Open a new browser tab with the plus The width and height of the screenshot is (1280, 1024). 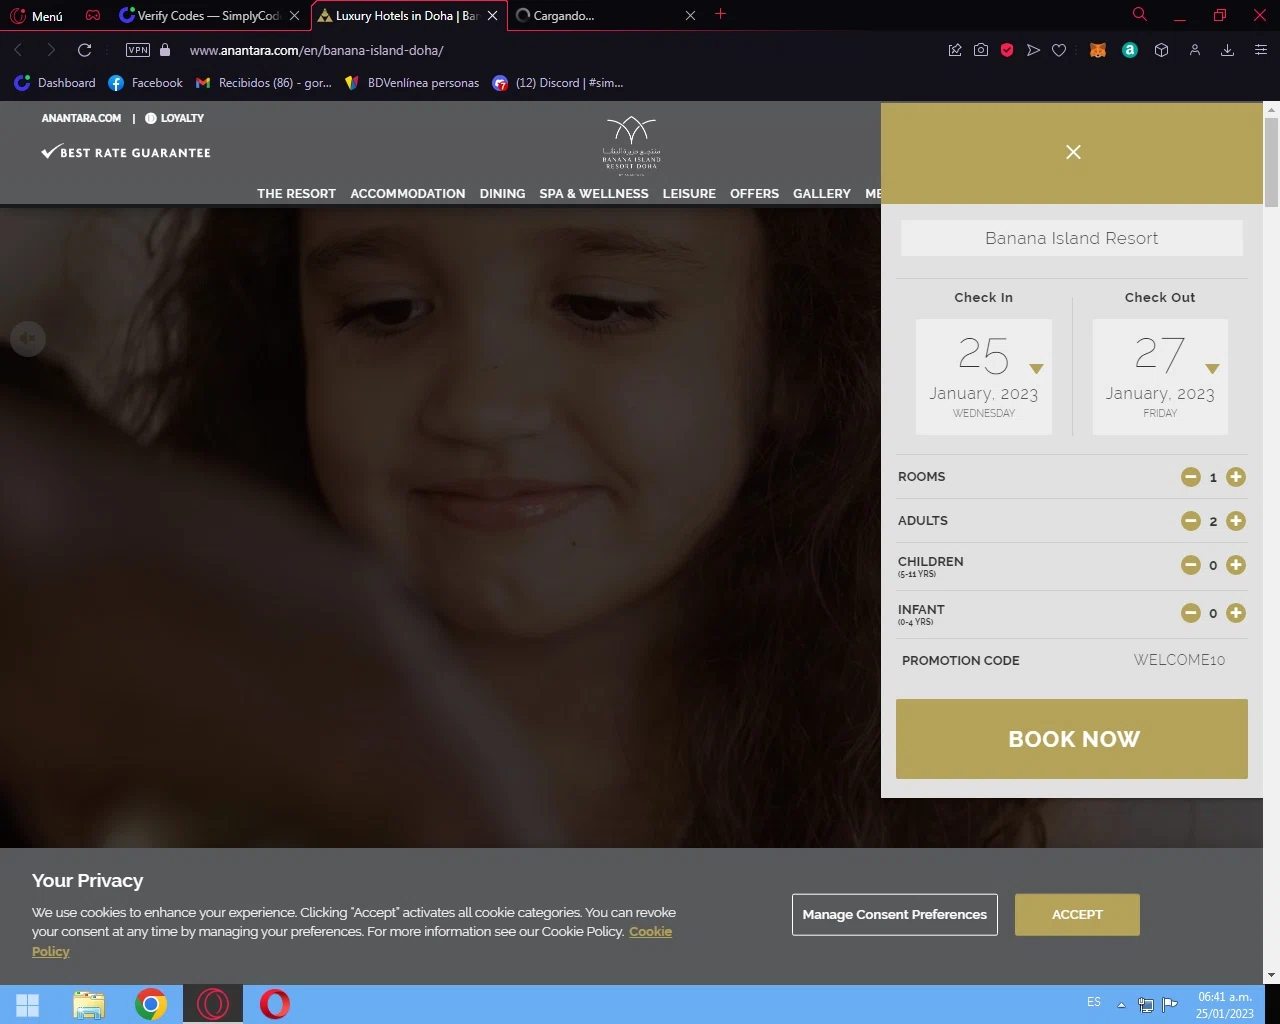720,14
